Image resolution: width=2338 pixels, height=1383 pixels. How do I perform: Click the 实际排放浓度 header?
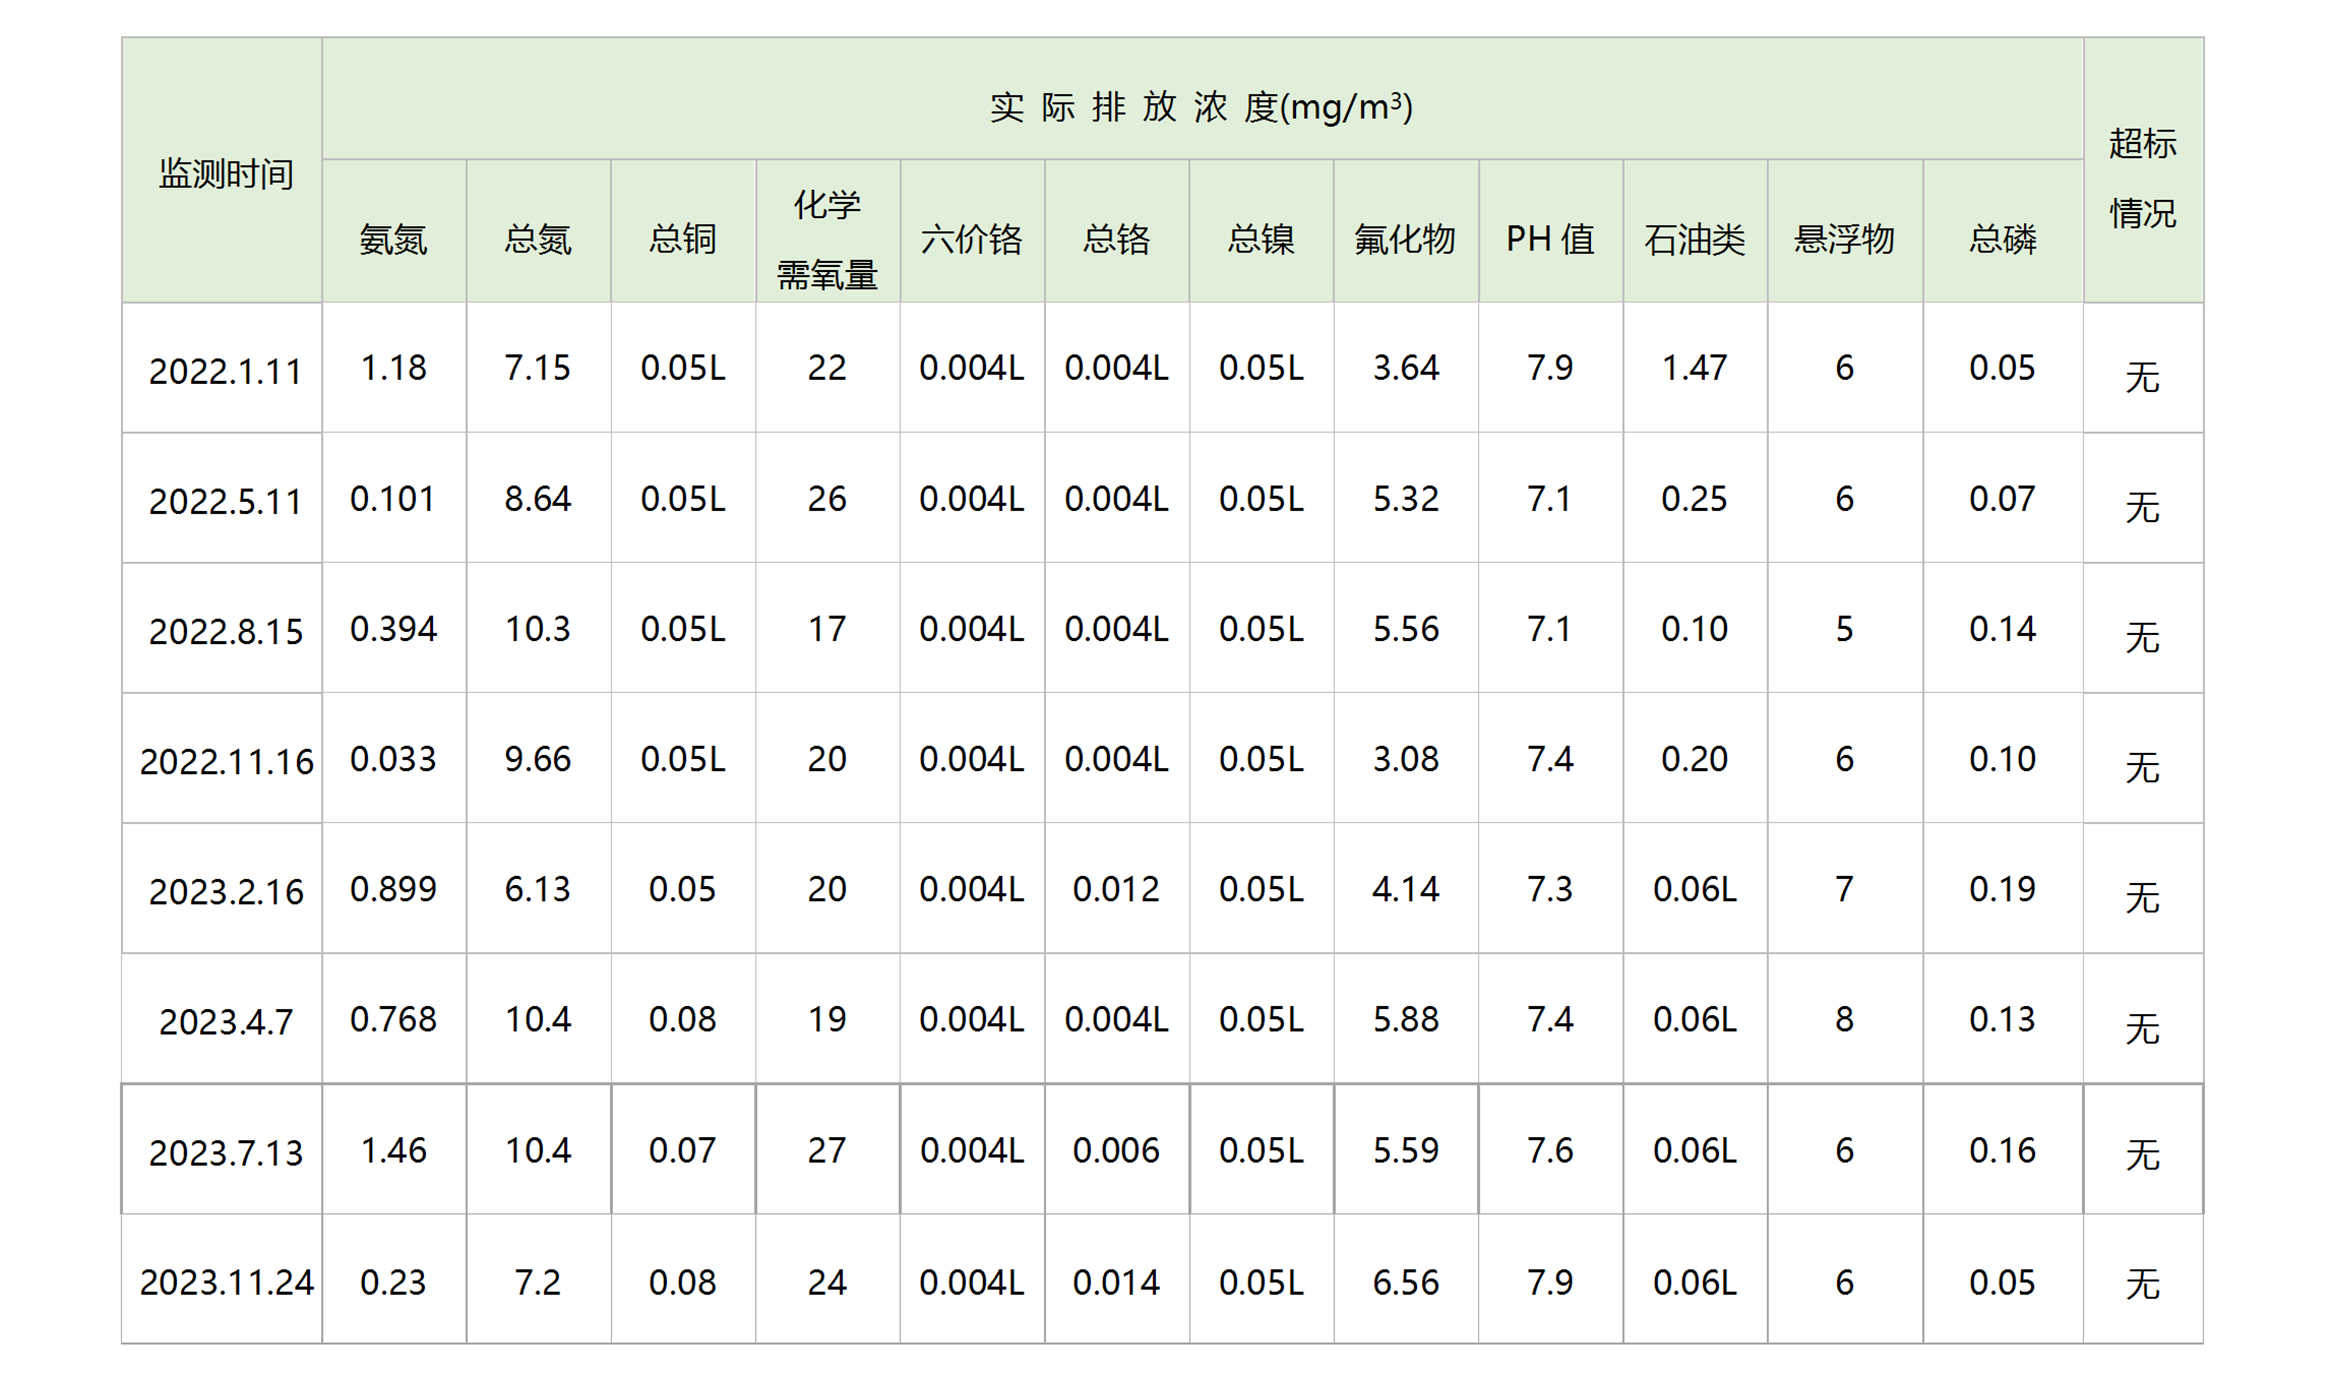(x=1201, y=106)
